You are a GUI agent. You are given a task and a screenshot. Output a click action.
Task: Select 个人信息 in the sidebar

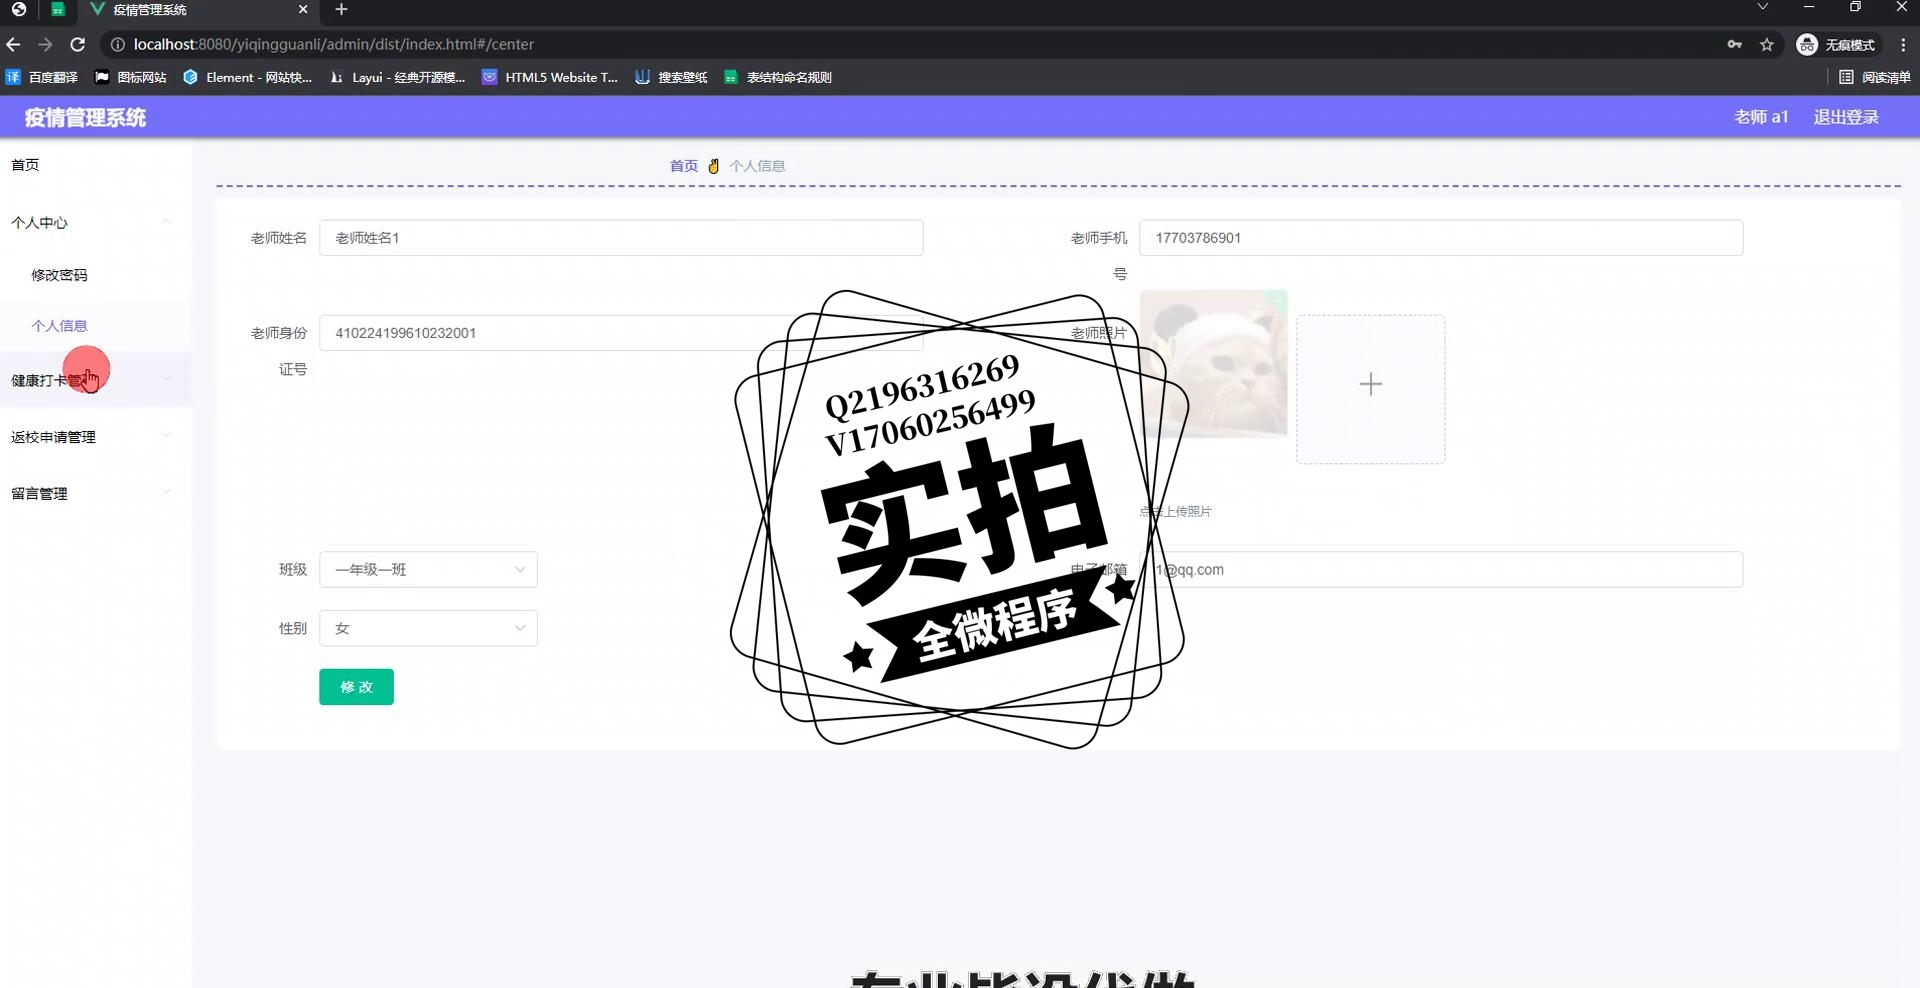coord(96,325)
